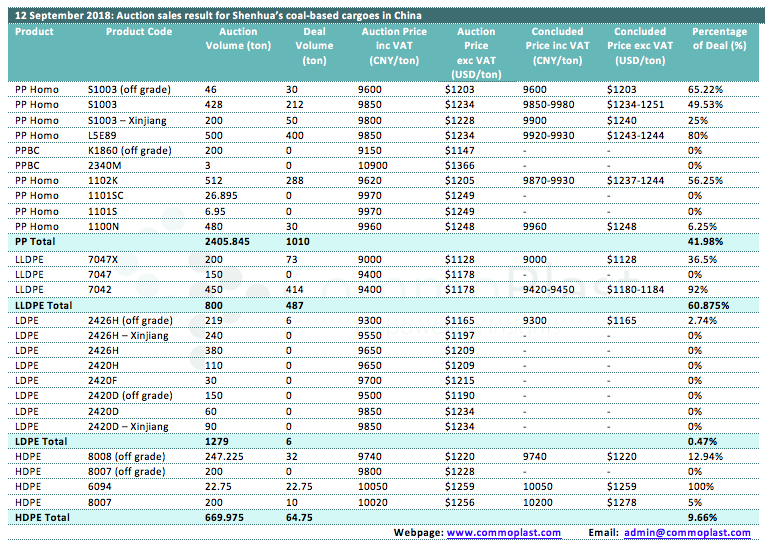Select product code '2420H'
The image size is (765, 549).
(103, 366)
